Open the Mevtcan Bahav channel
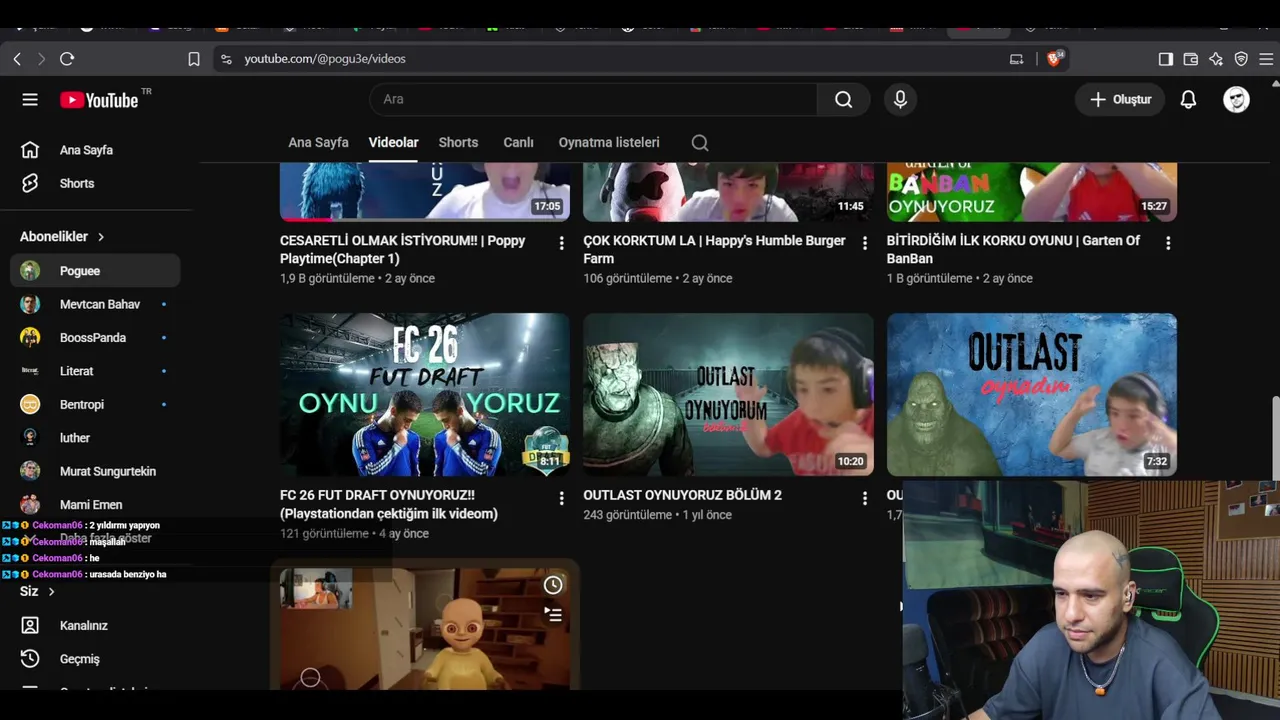This screenshot has height=720, width=1280. (x=95, y=304)
